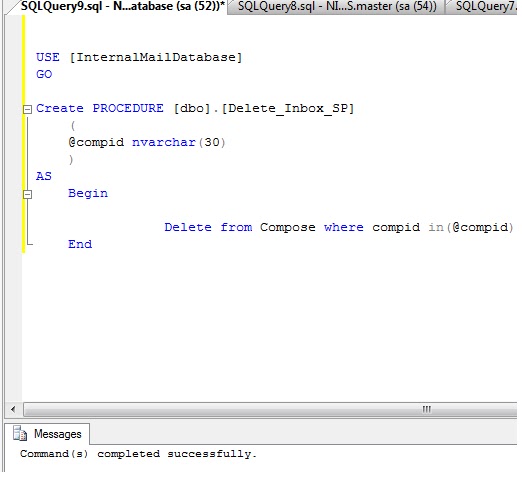This screenshot has height=478, width=522.
Task: Click the [InternalMailDatabase] text
Action: (x=156, y=57)
